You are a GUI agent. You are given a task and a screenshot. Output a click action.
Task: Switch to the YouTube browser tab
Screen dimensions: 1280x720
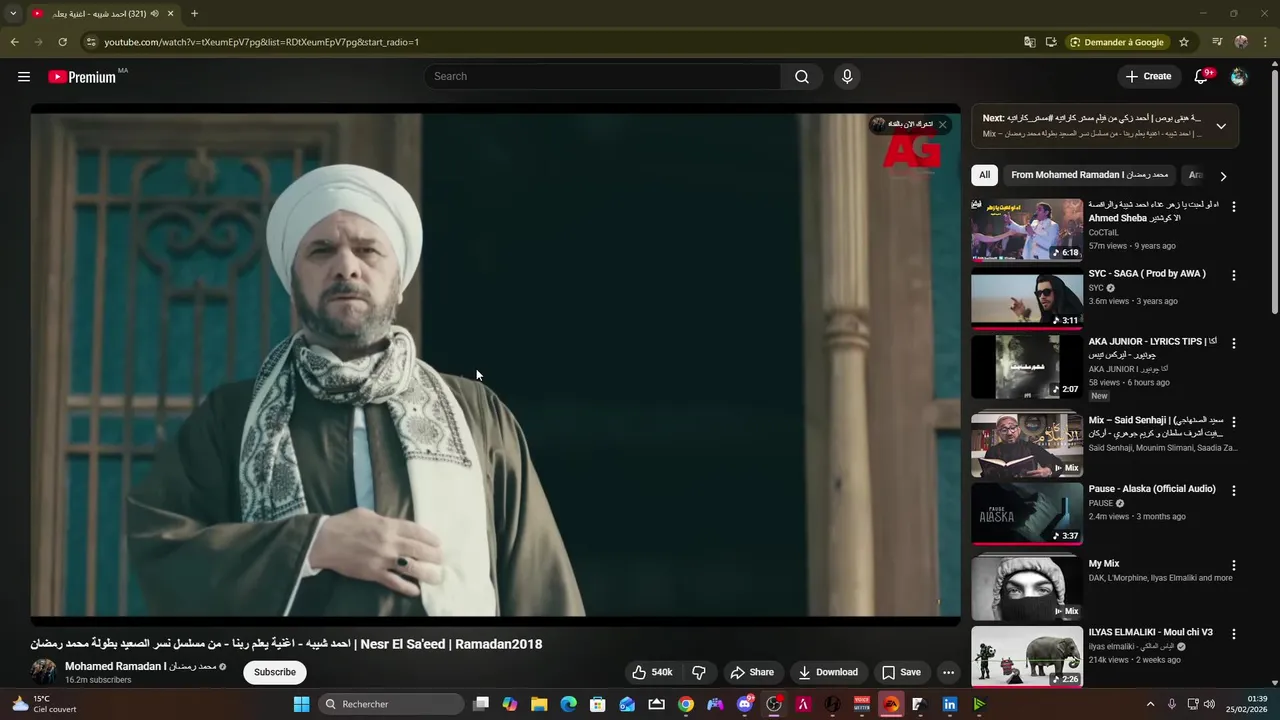coord(102,14)
